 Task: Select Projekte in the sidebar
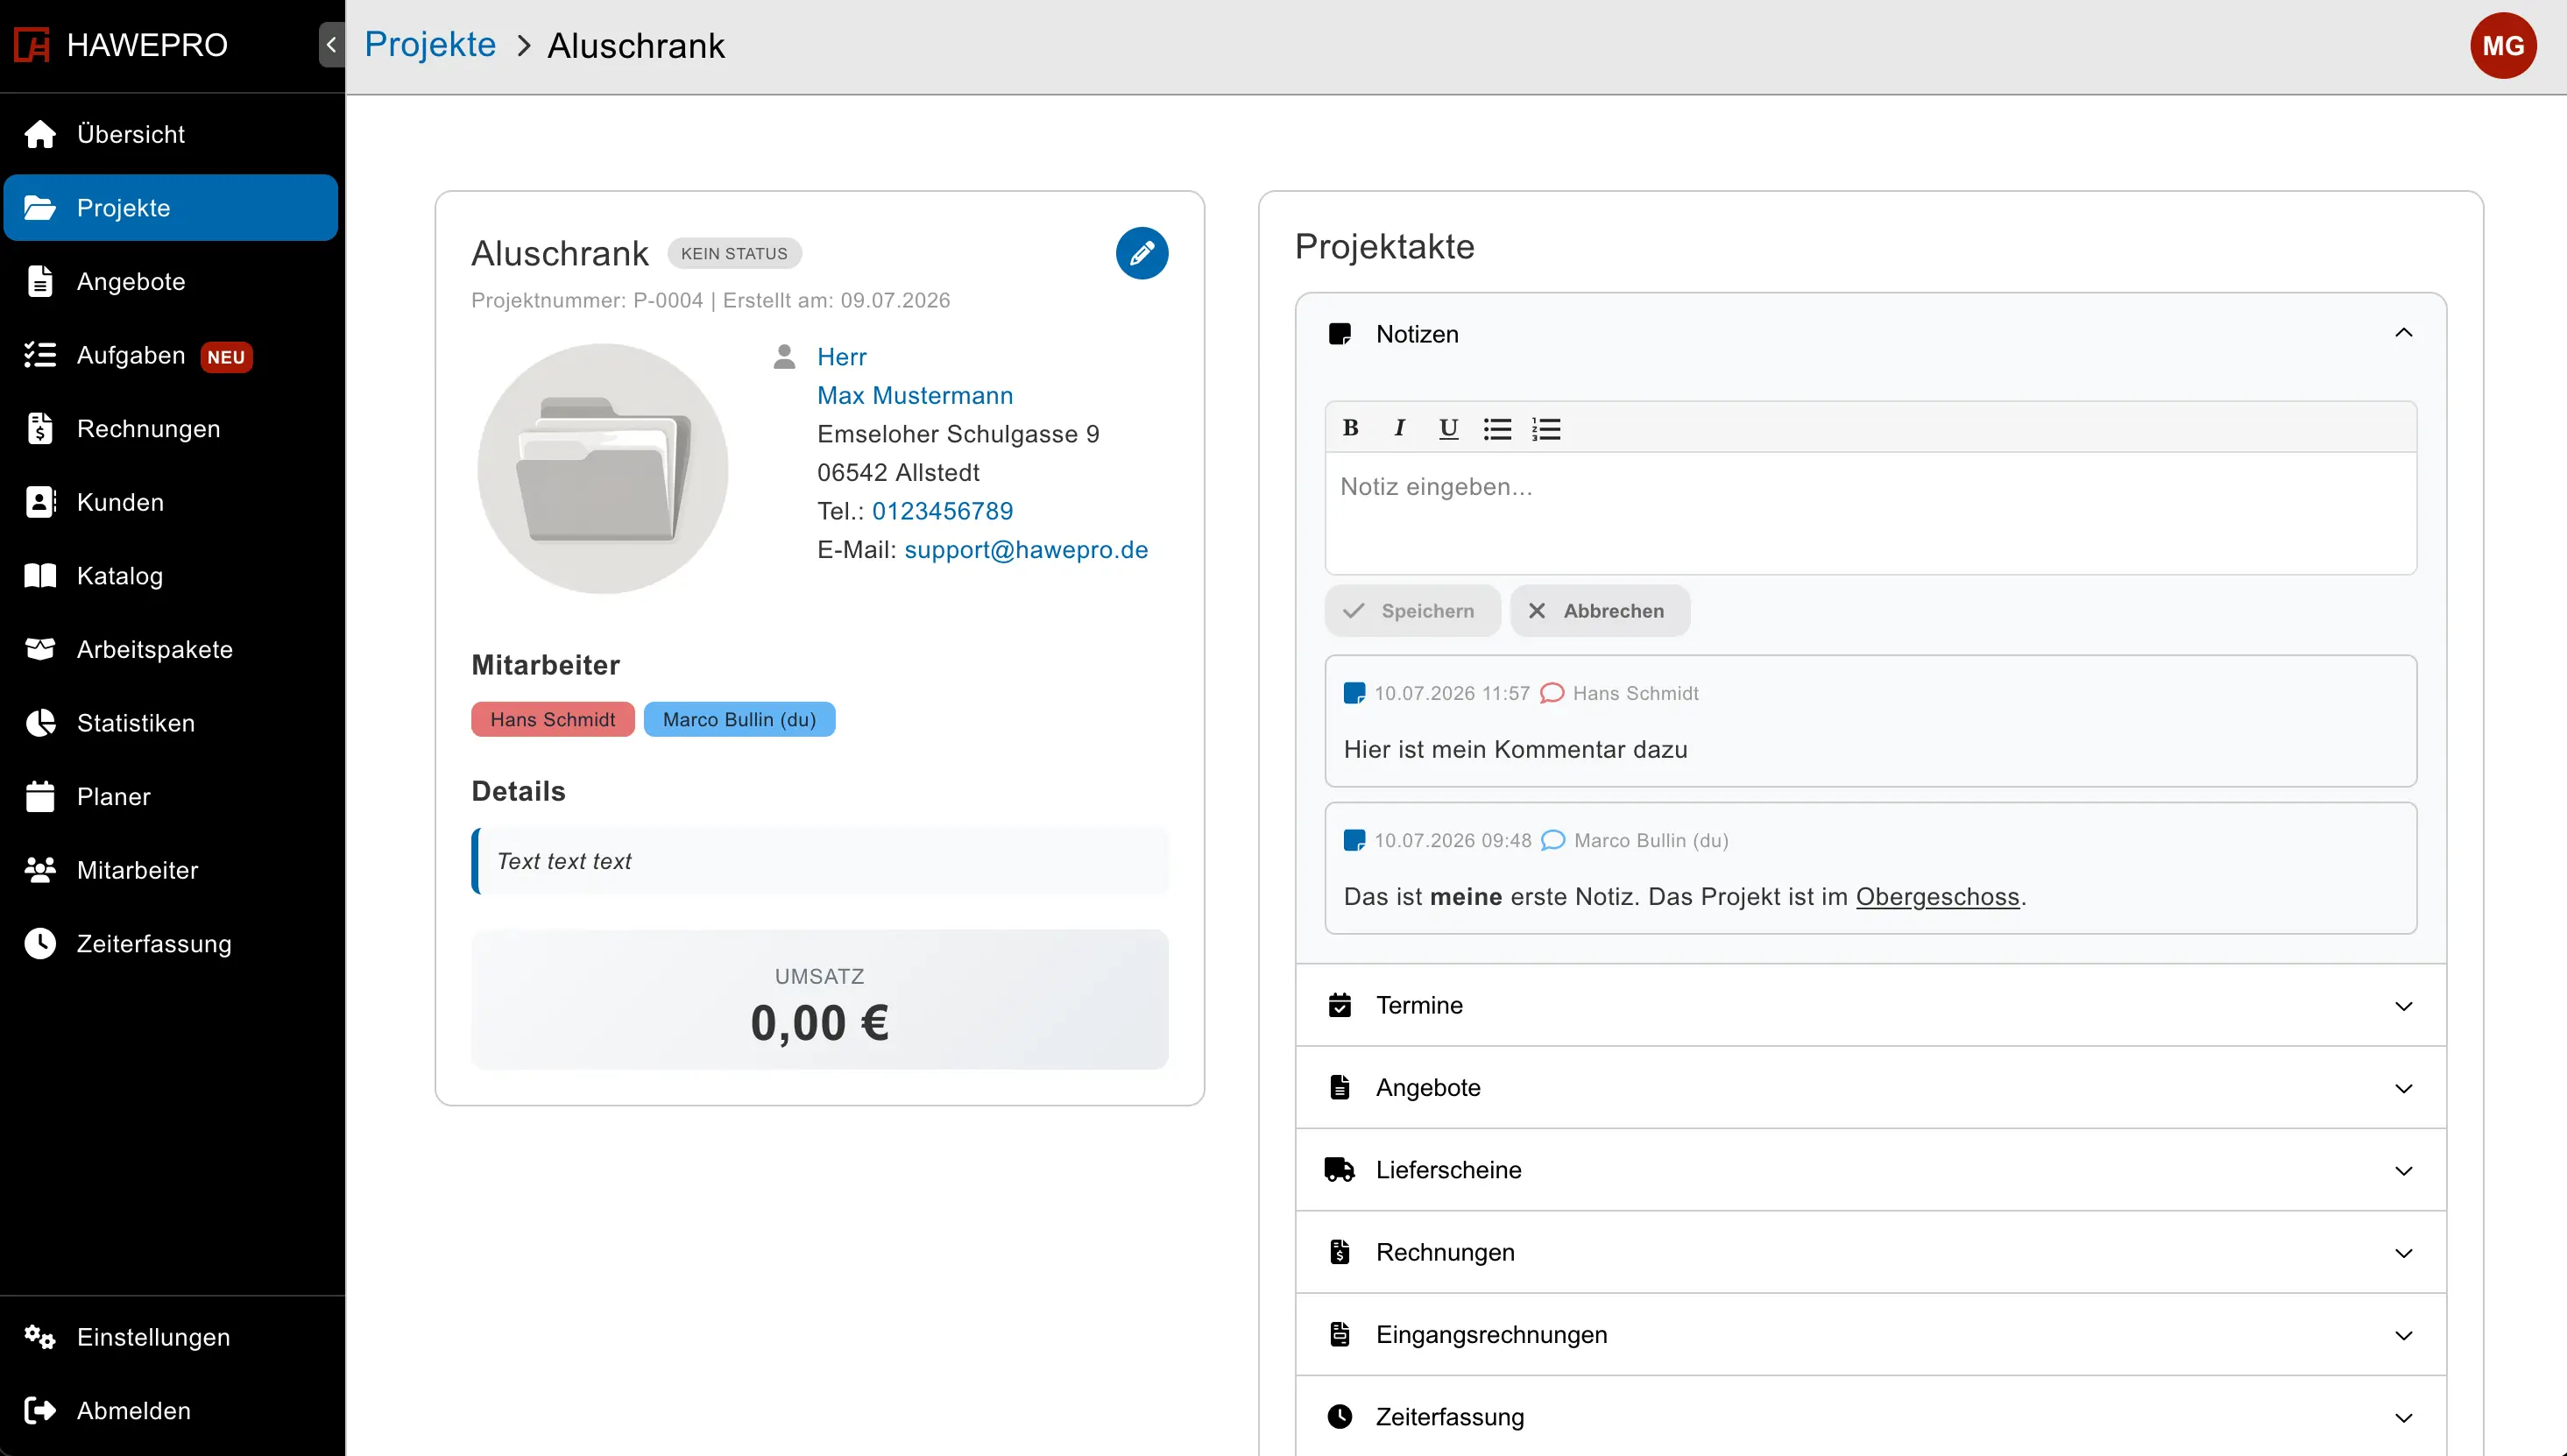(171, 208)
